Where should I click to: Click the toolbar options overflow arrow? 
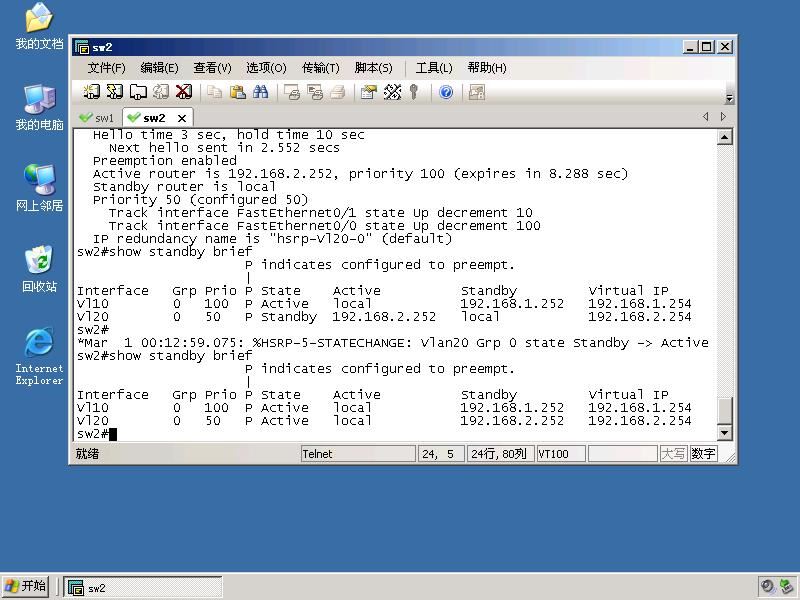click(x=729, y=98)
